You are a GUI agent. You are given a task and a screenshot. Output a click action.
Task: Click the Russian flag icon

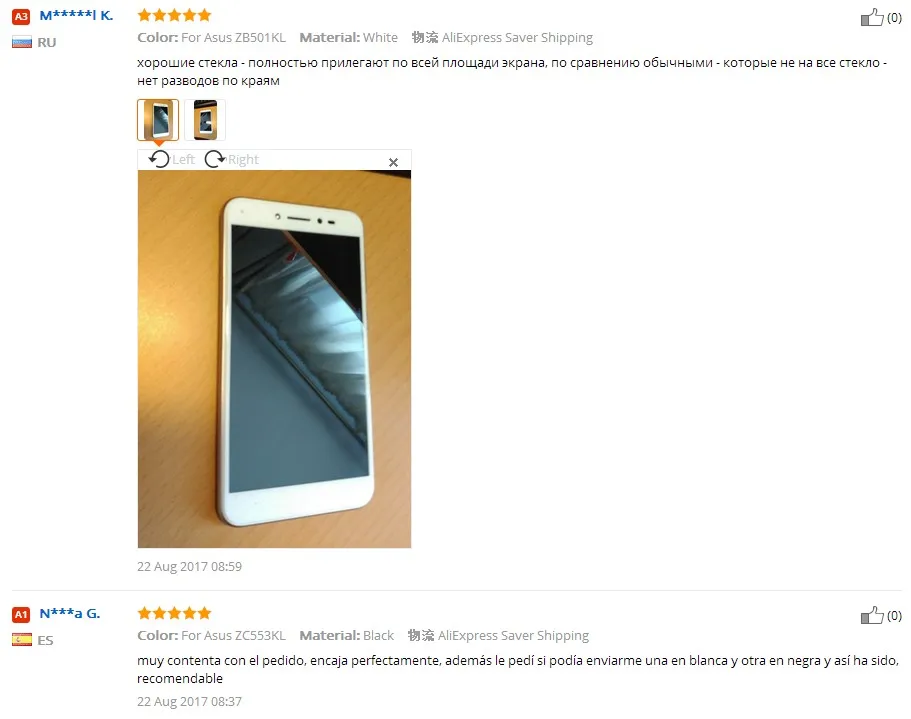22,42
